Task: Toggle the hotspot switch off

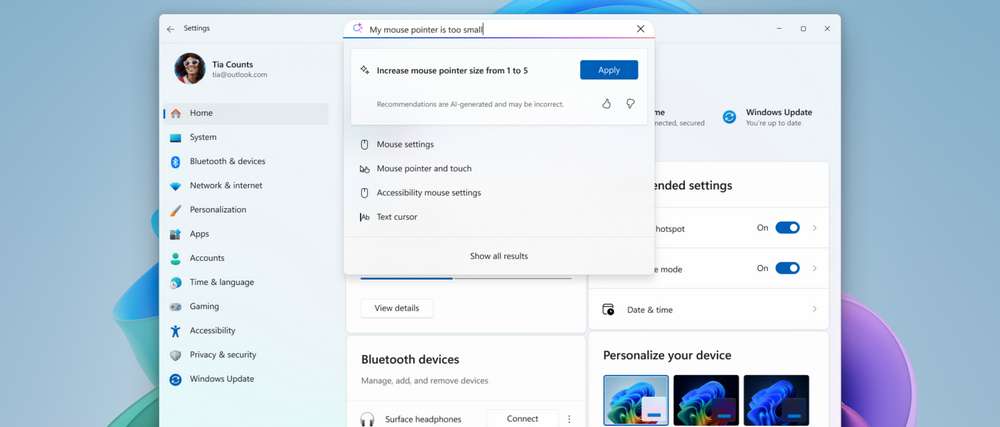Action: pyautogui.click(x=787, y=228)
